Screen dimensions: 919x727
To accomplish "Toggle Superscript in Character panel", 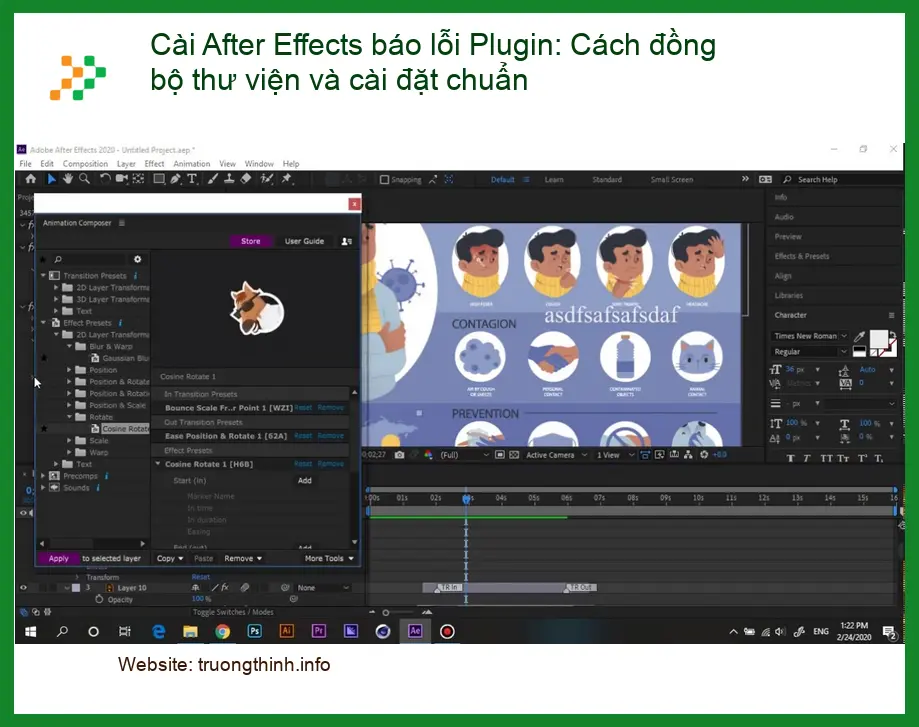I will 862,458.
